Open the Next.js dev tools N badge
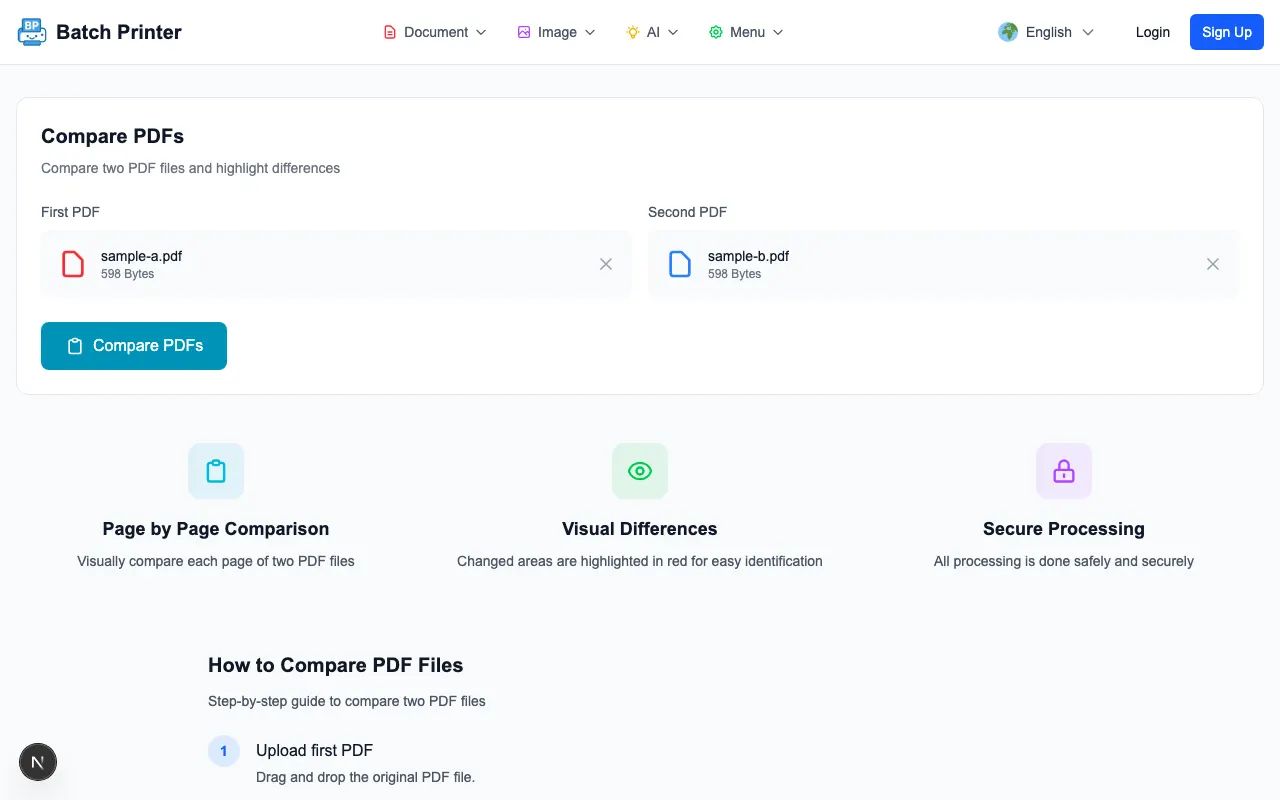The width and height of the screenshot is (1280, 800). [38, 763]
